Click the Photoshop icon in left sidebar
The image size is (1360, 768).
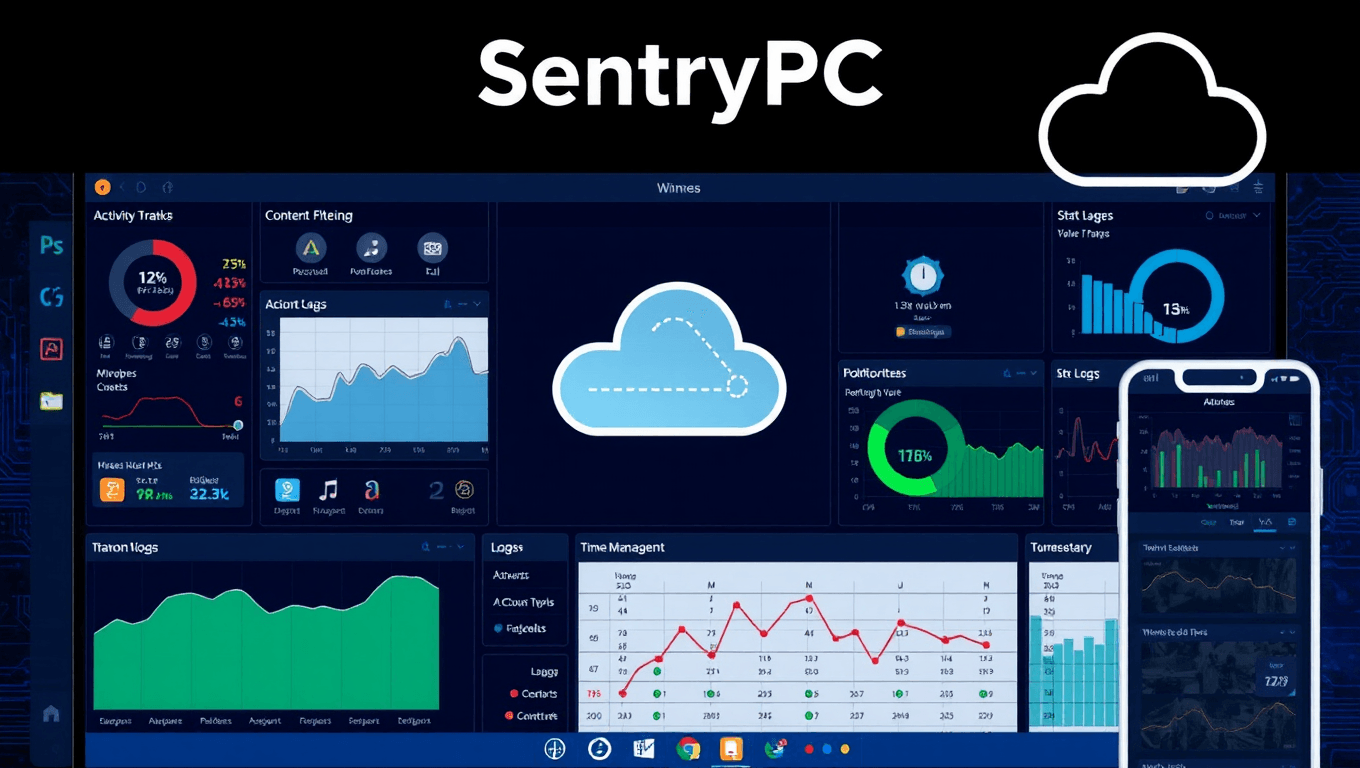coord(51,245)
